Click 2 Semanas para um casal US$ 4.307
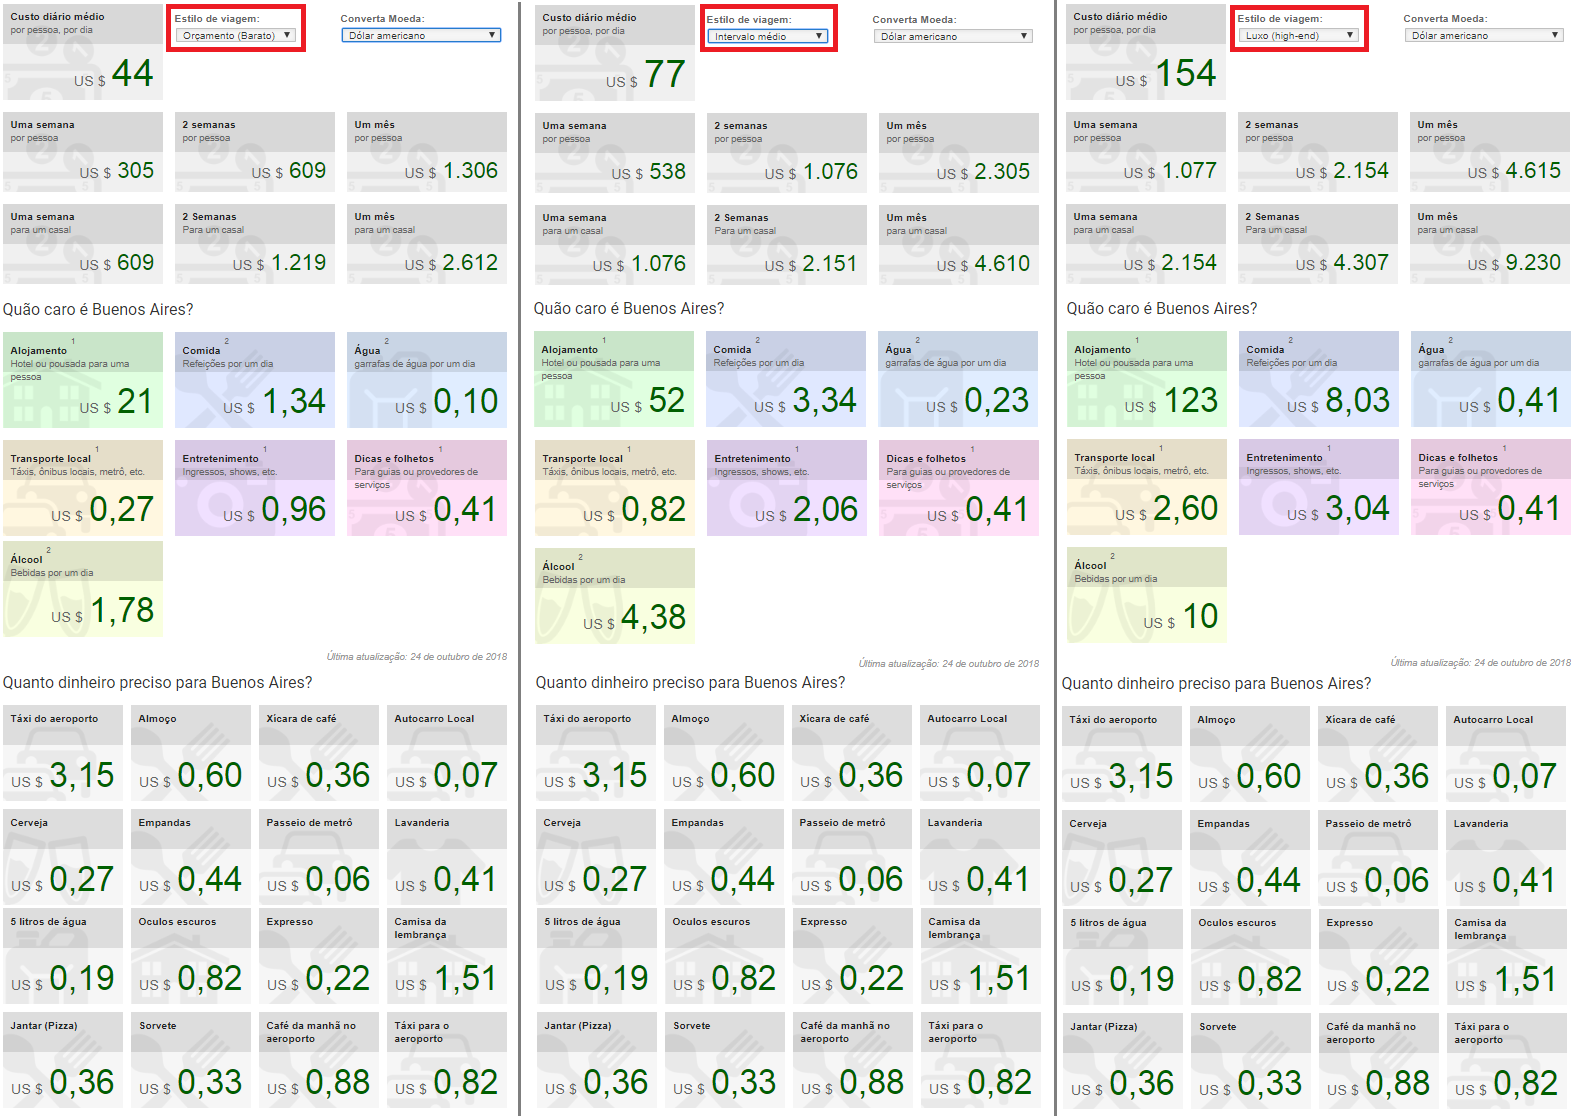 [1318, 243]
